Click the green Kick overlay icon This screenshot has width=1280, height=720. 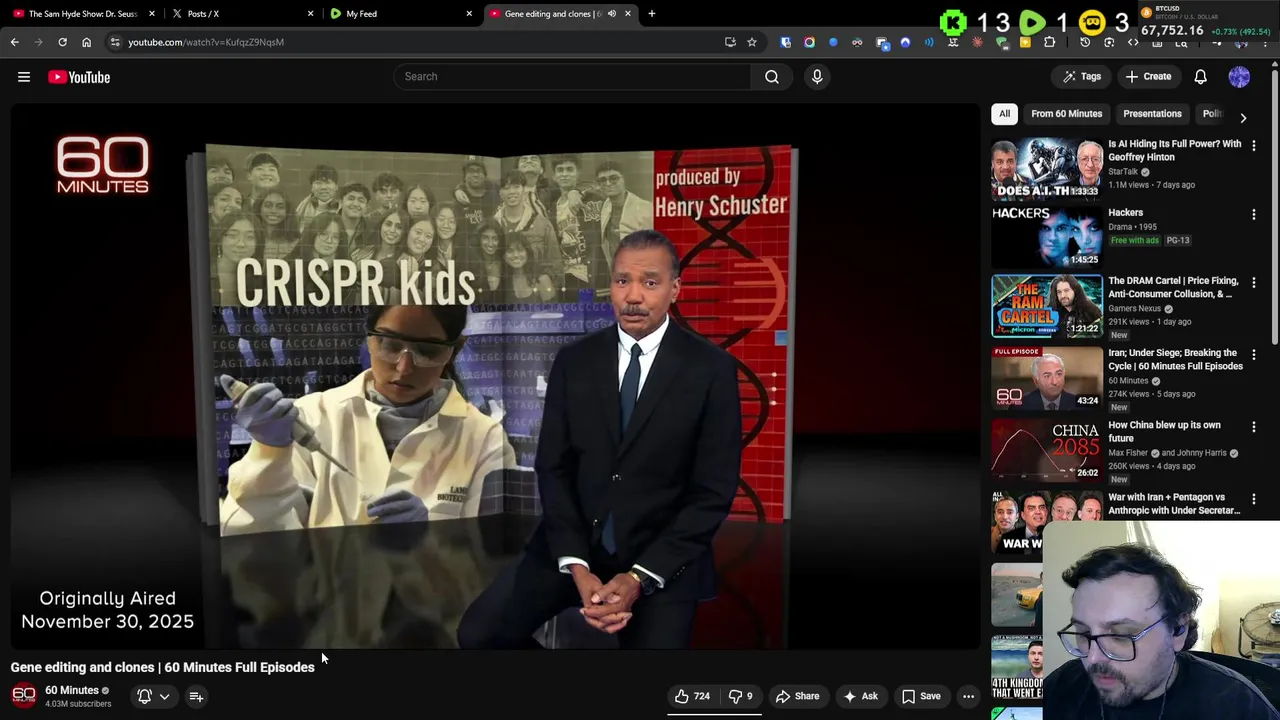(x=953, y=22)
